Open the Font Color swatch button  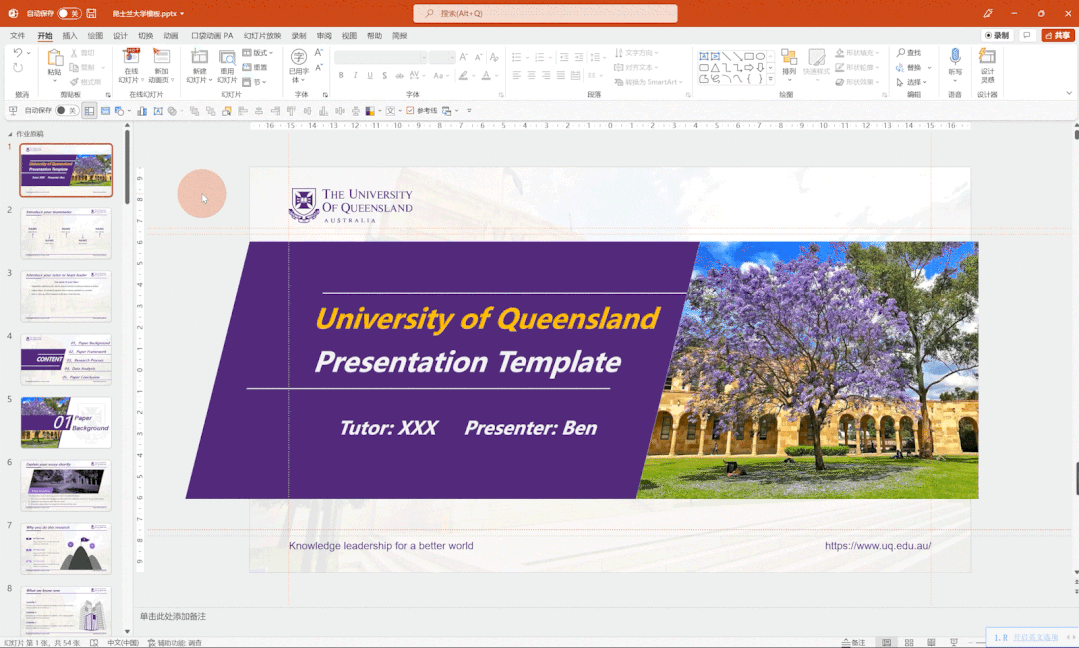tap(486, 76)
